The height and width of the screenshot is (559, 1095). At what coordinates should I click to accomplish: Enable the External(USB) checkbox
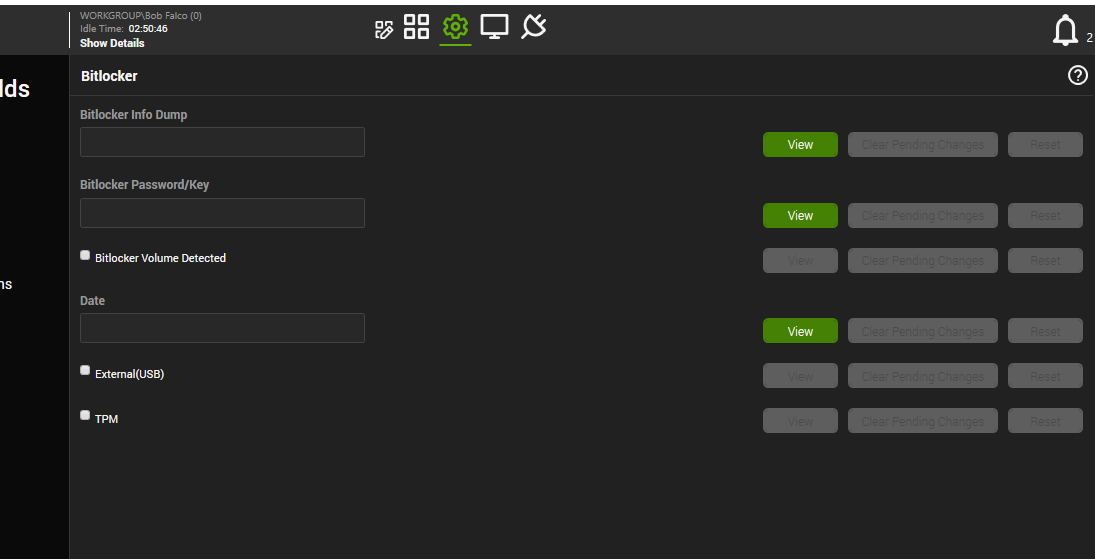(85, 371)
